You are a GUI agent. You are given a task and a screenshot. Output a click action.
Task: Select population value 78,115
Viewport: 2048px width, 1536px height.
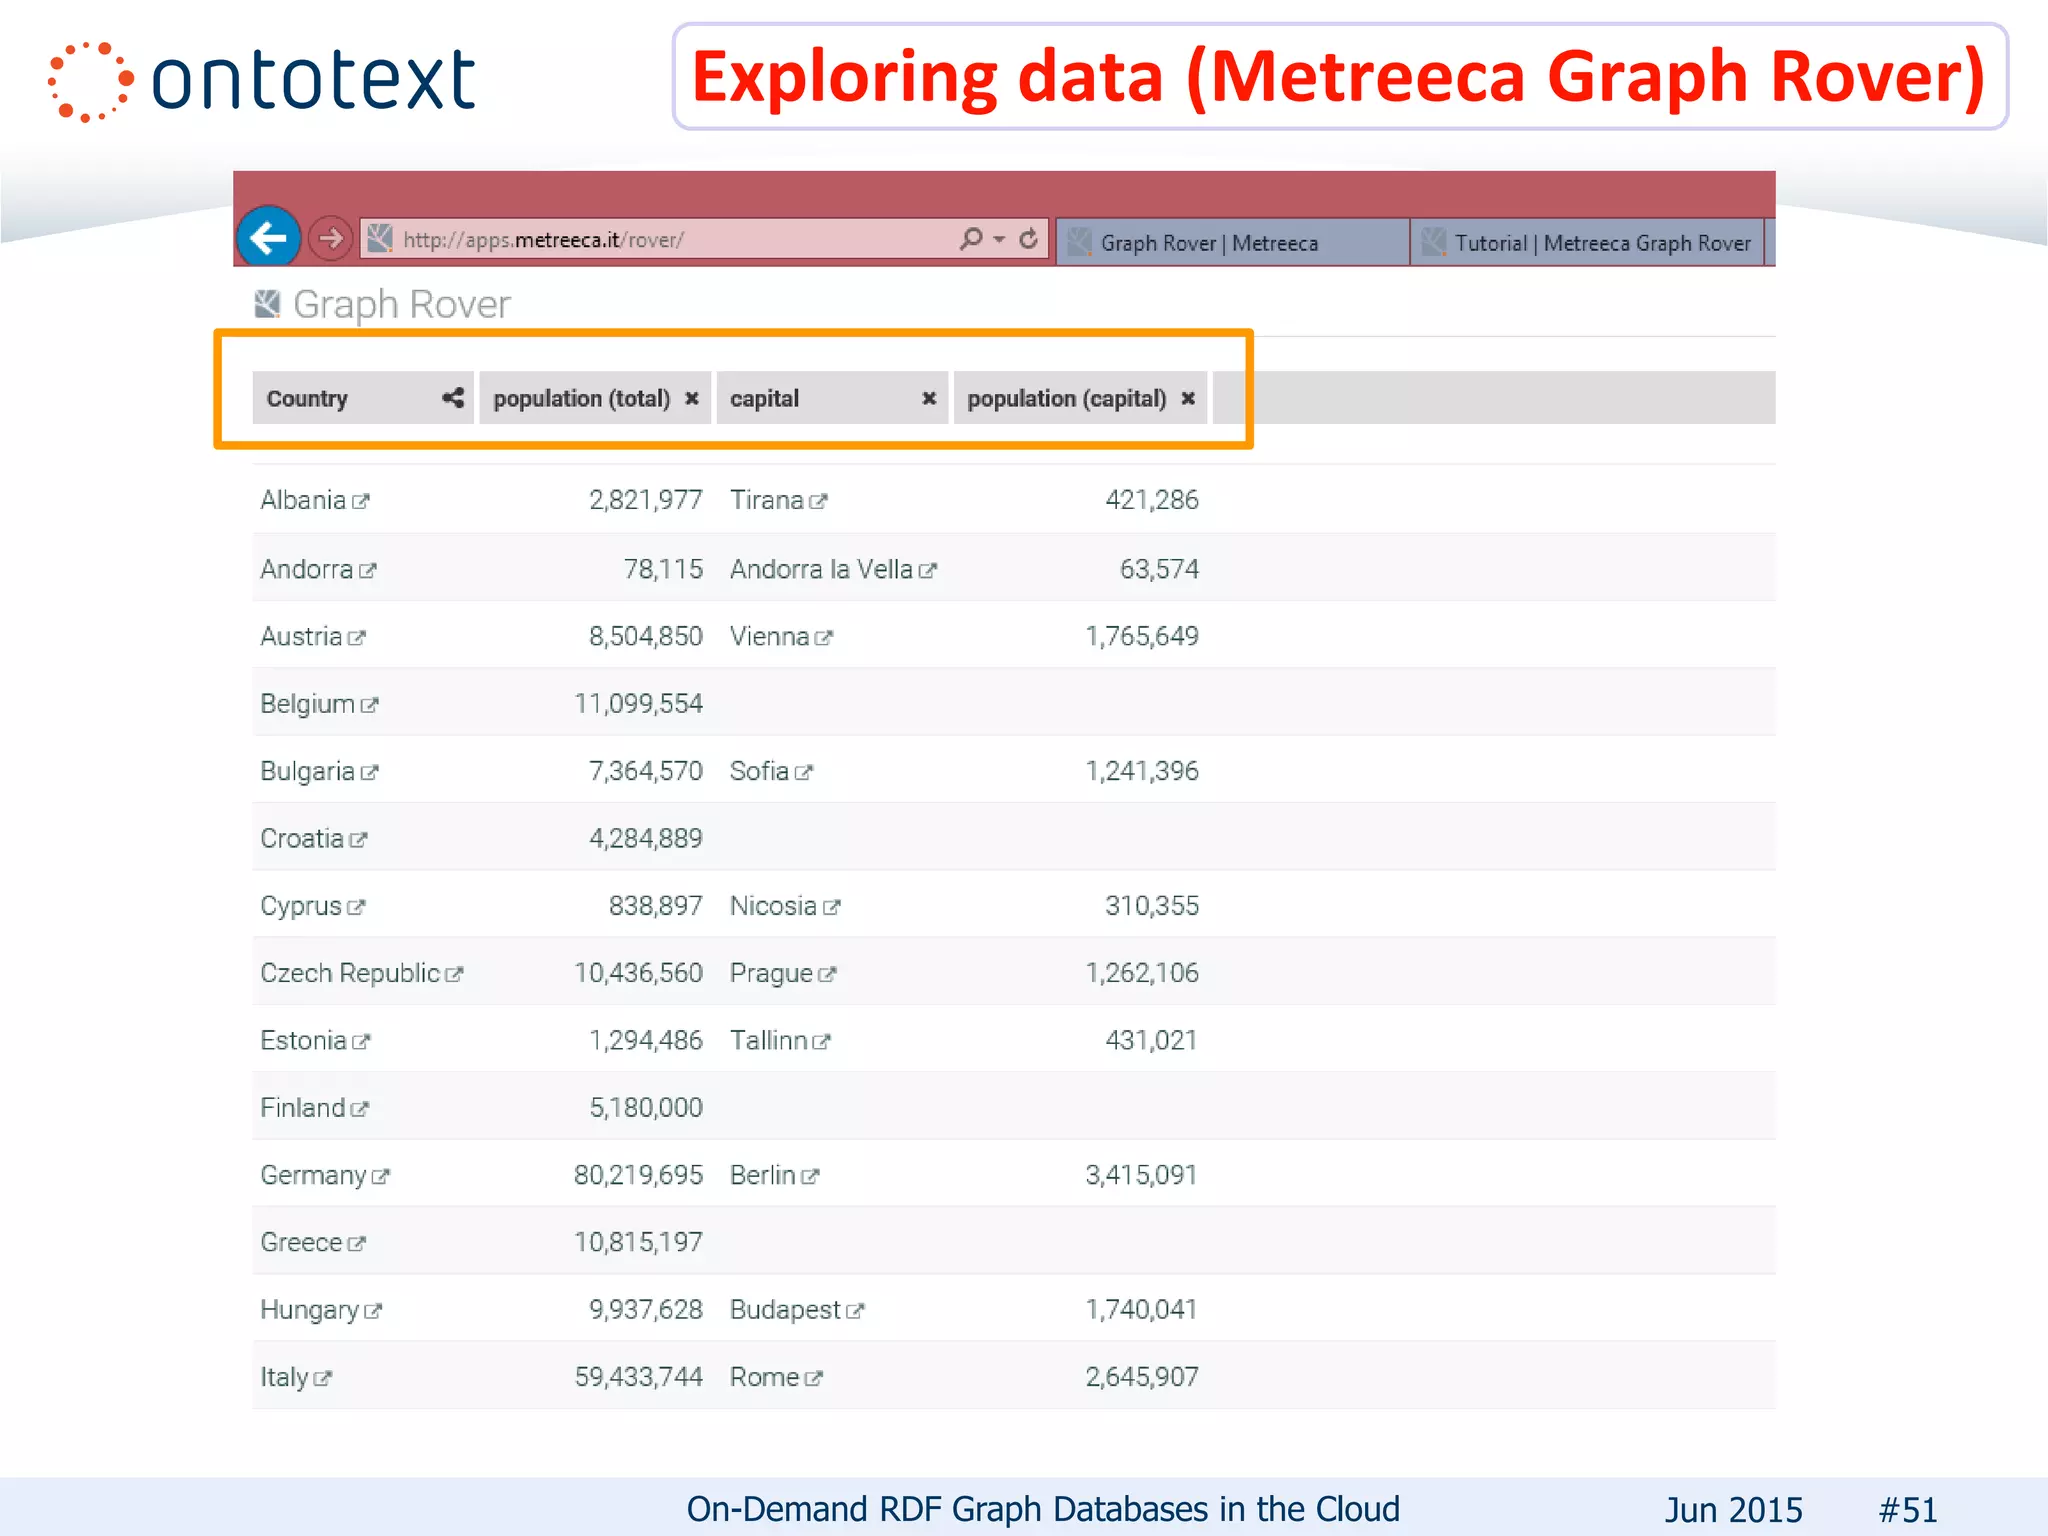[x=663, y=569]
